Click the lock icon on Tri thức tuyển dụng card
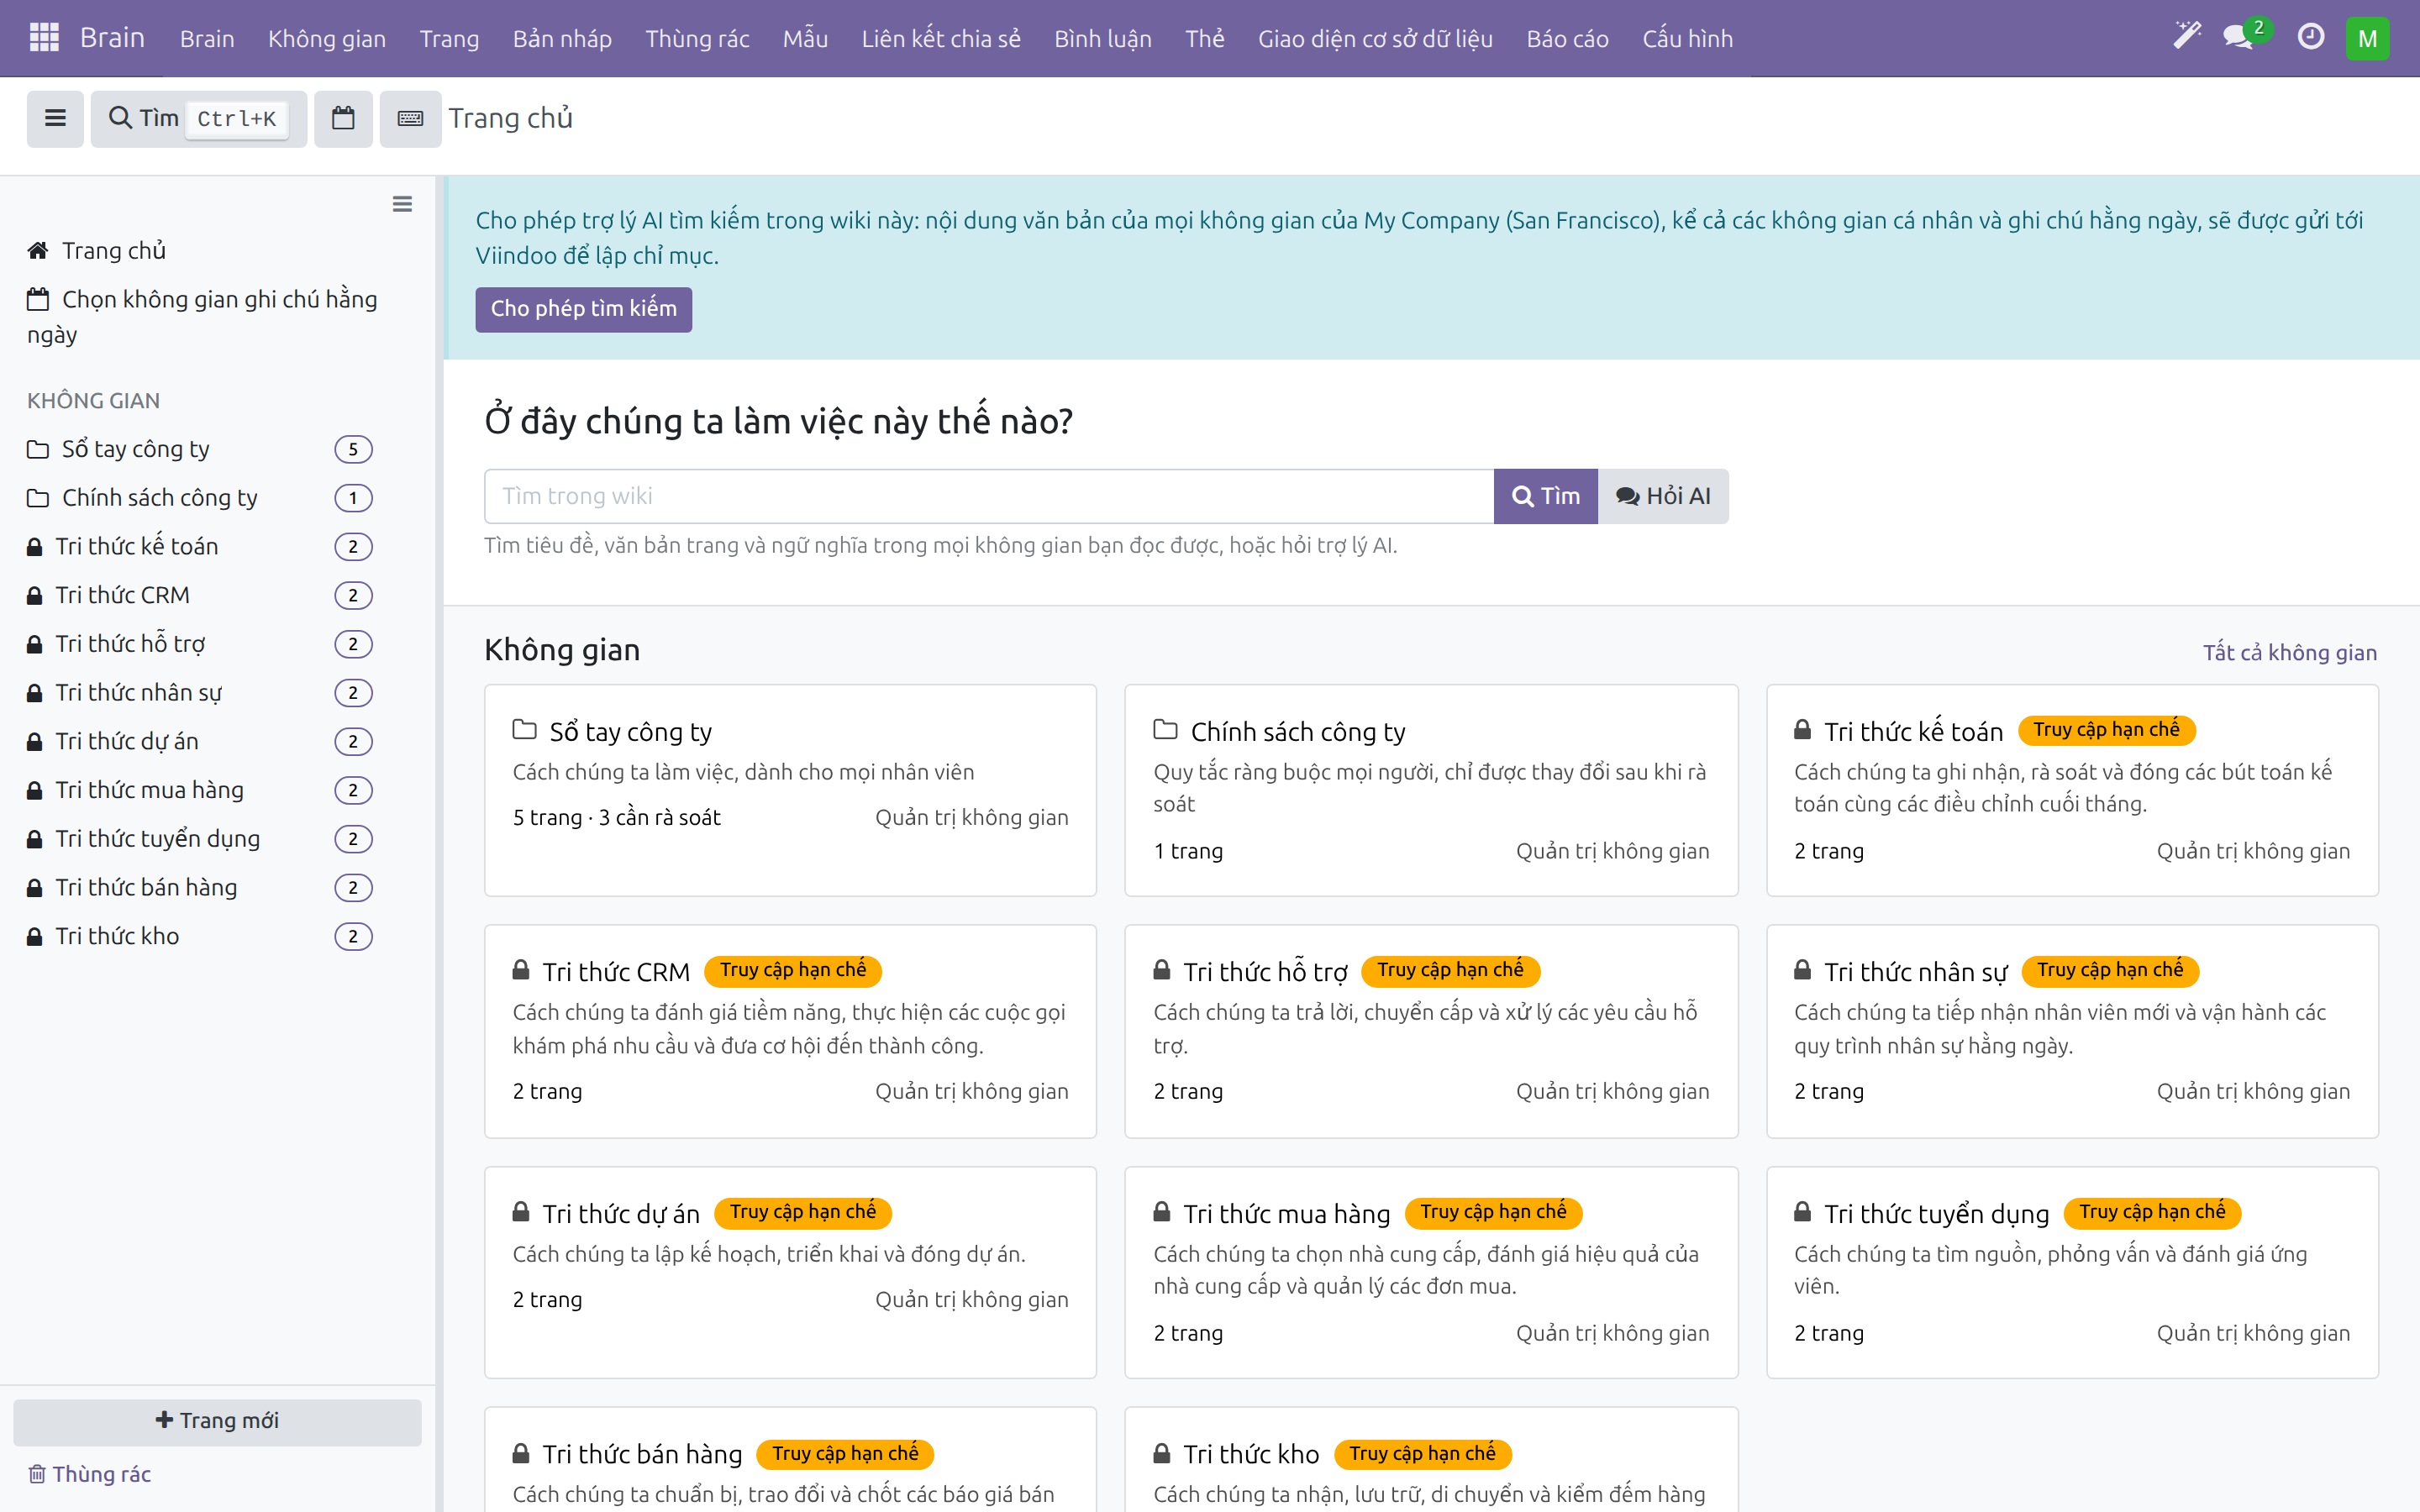 click(x=1802, y=1212)
